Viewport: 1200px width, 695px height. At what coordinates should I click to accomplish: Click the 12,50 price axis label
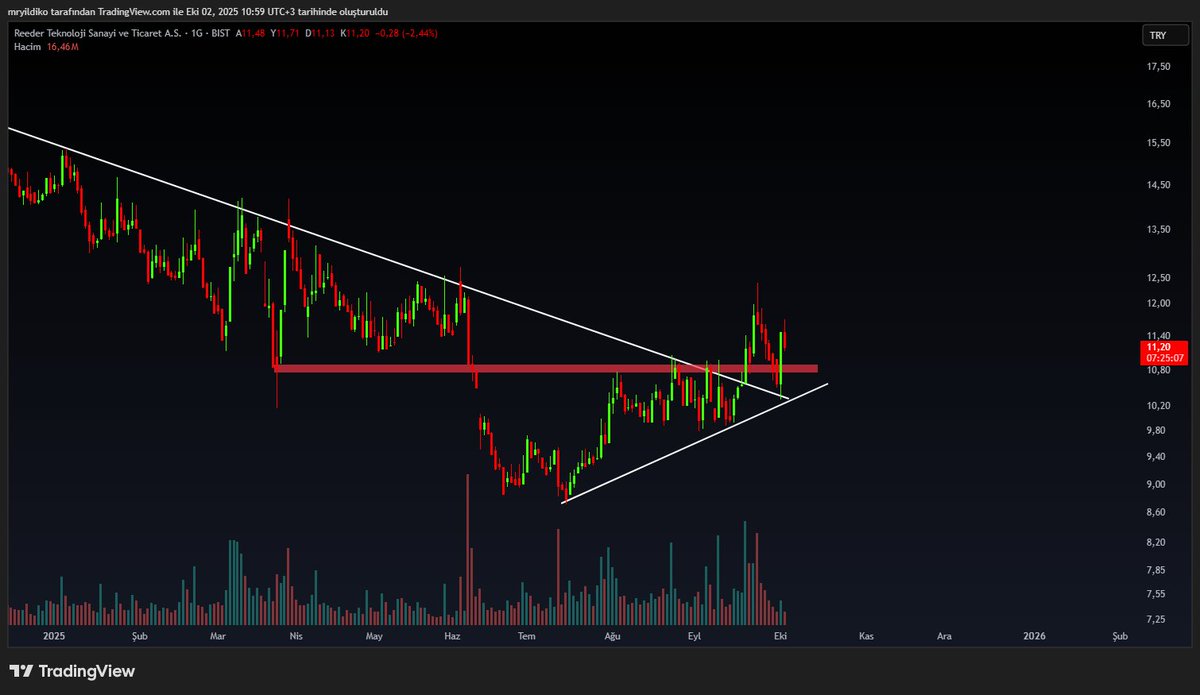1158,277
